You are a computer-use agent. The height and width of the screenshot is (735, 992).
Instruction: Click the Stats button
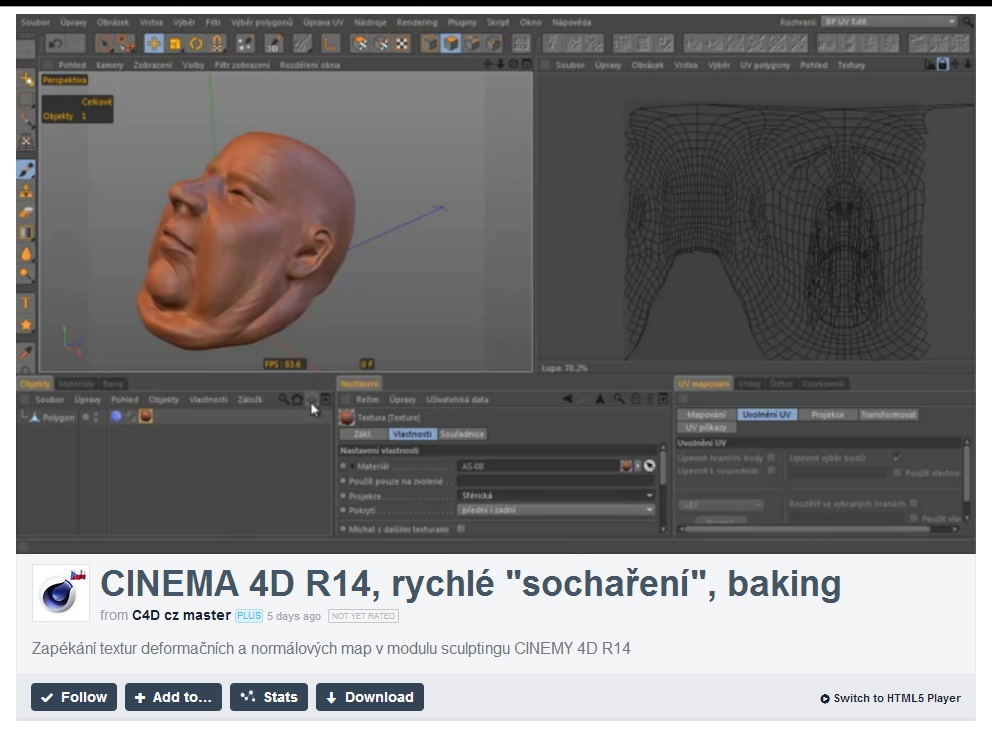[x=269, y=697]
